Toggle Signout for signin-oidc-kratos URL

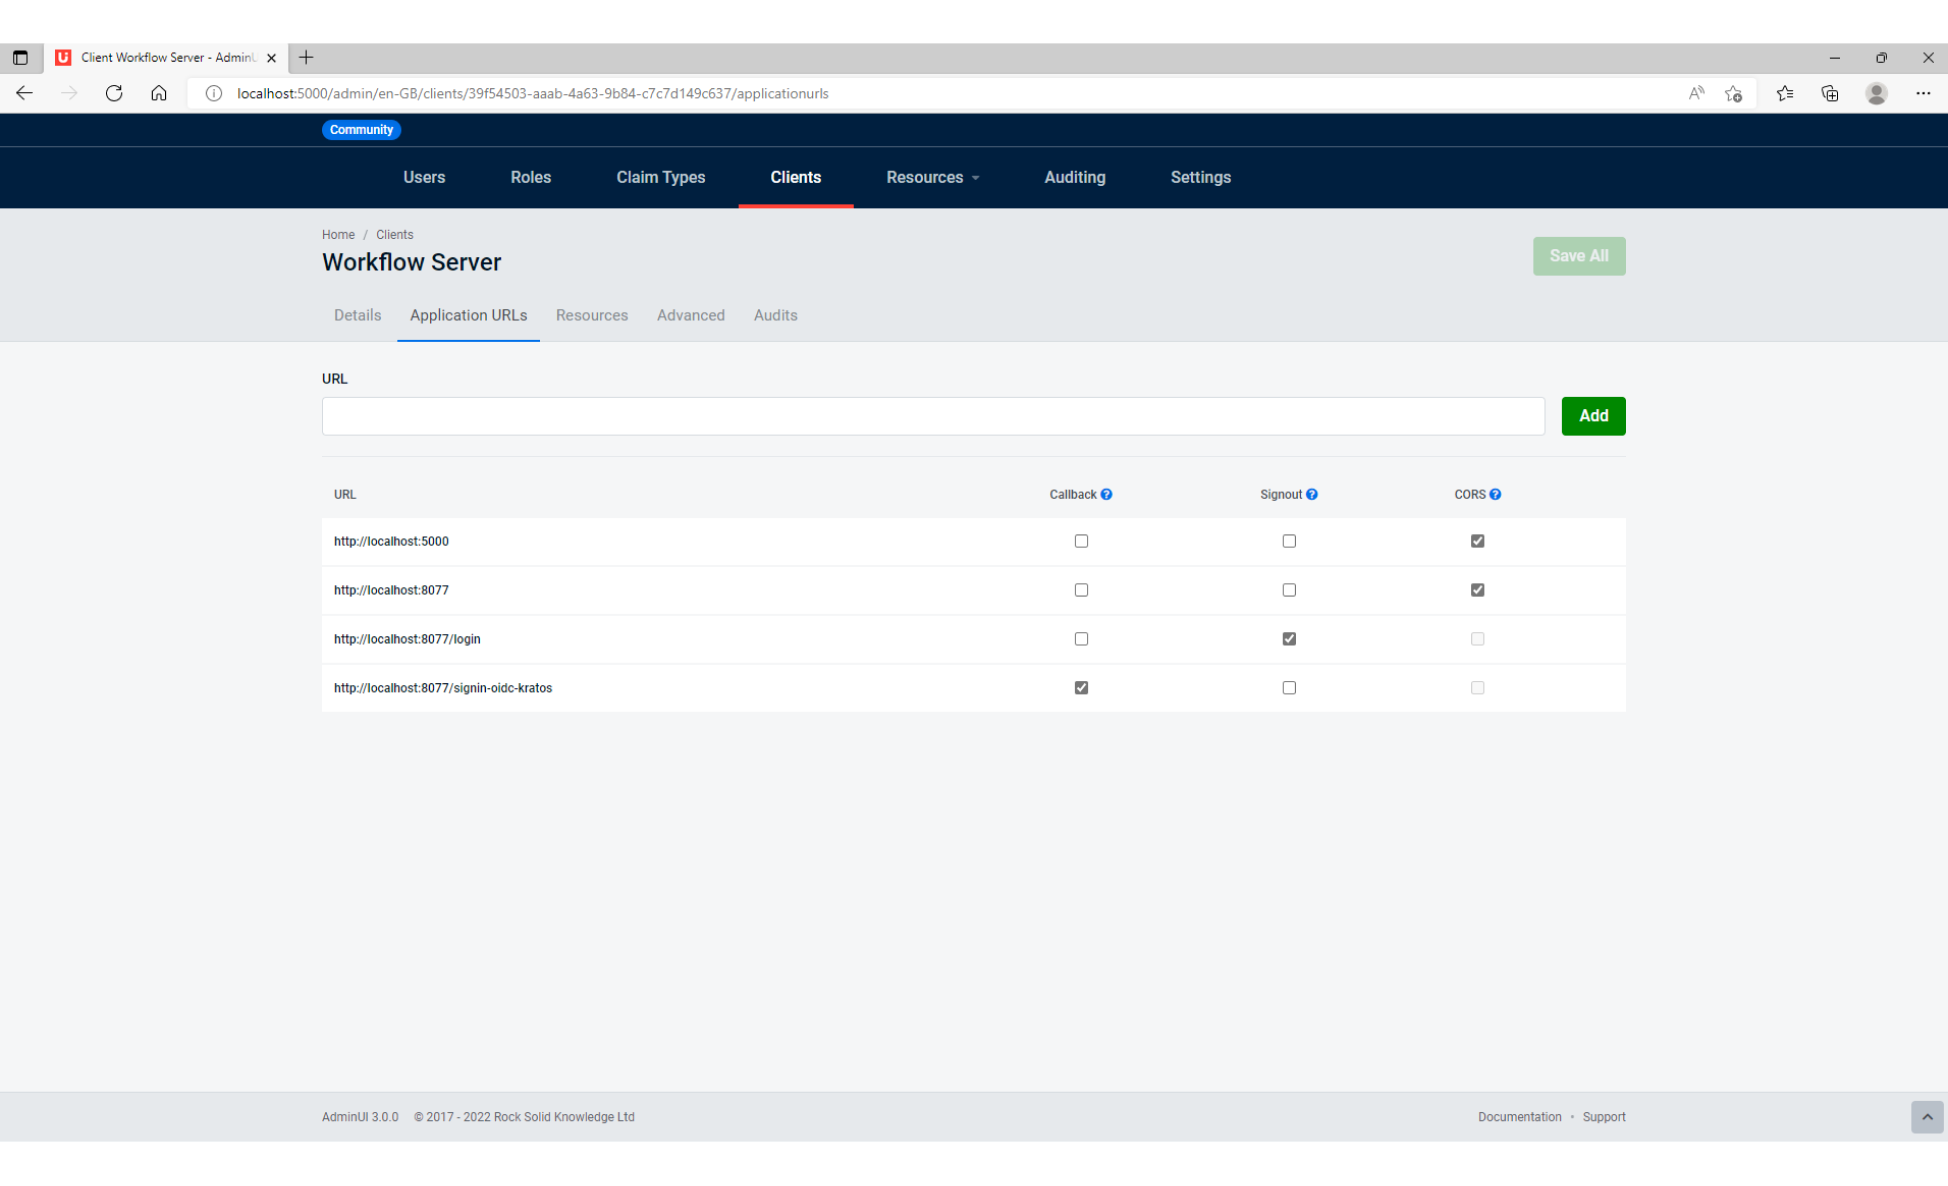[x=1289, y=688]
